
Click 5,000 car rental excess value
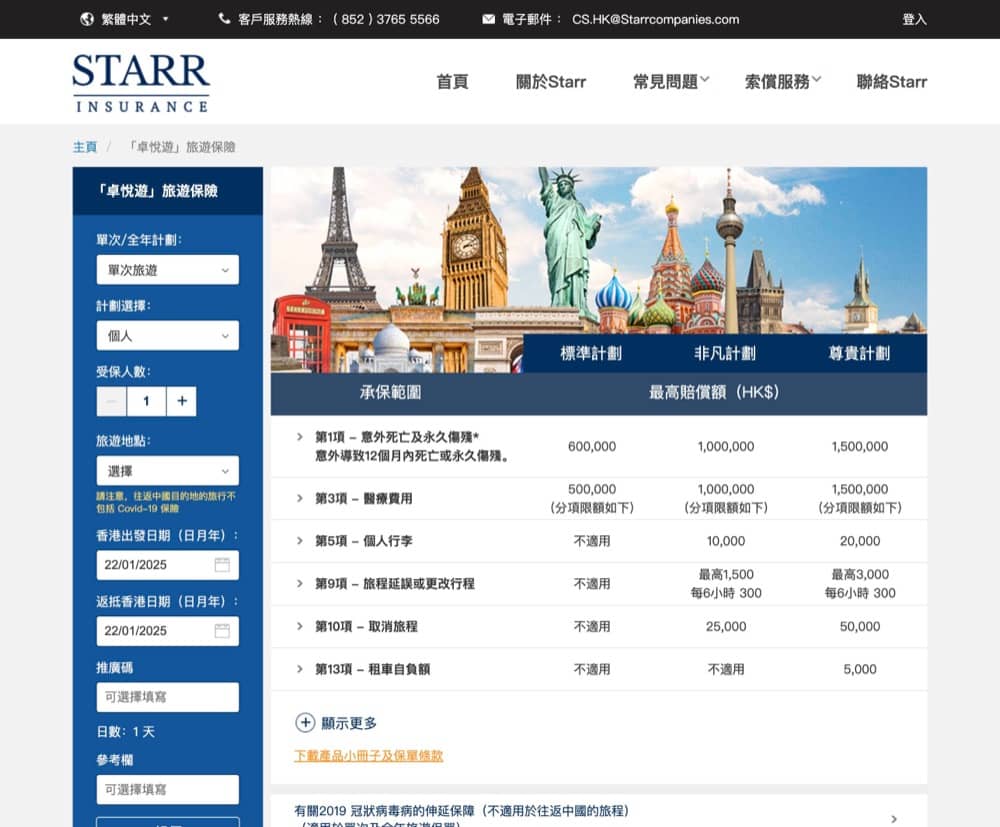860,669
